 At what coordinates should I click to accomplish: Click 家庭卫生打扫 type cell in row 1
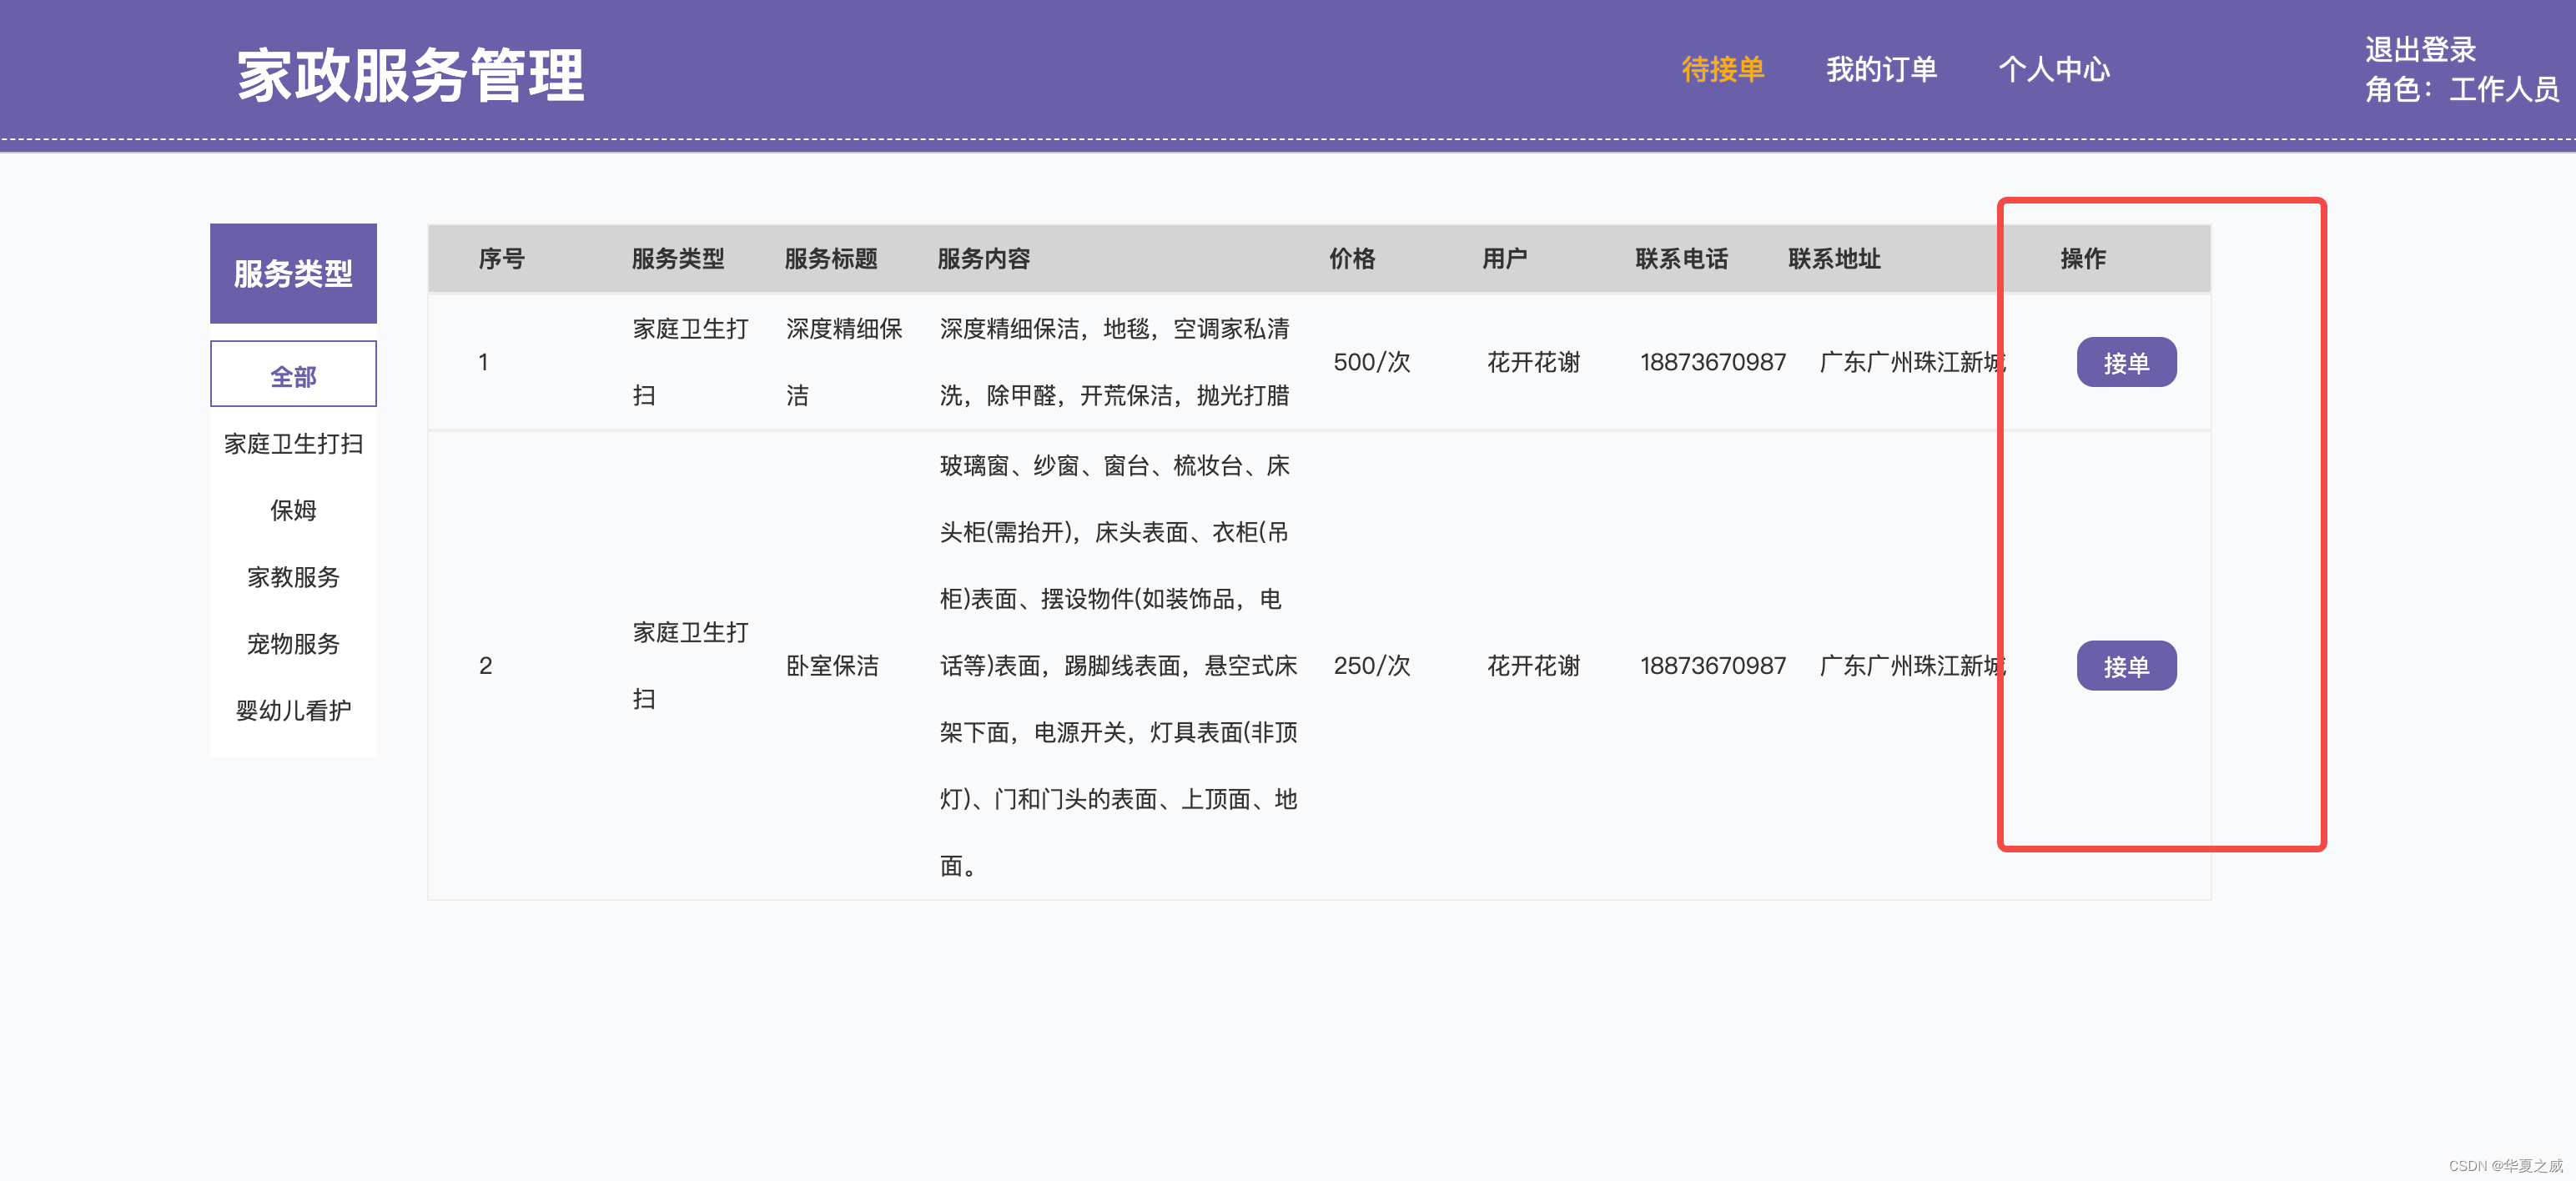tap(690, 362)
